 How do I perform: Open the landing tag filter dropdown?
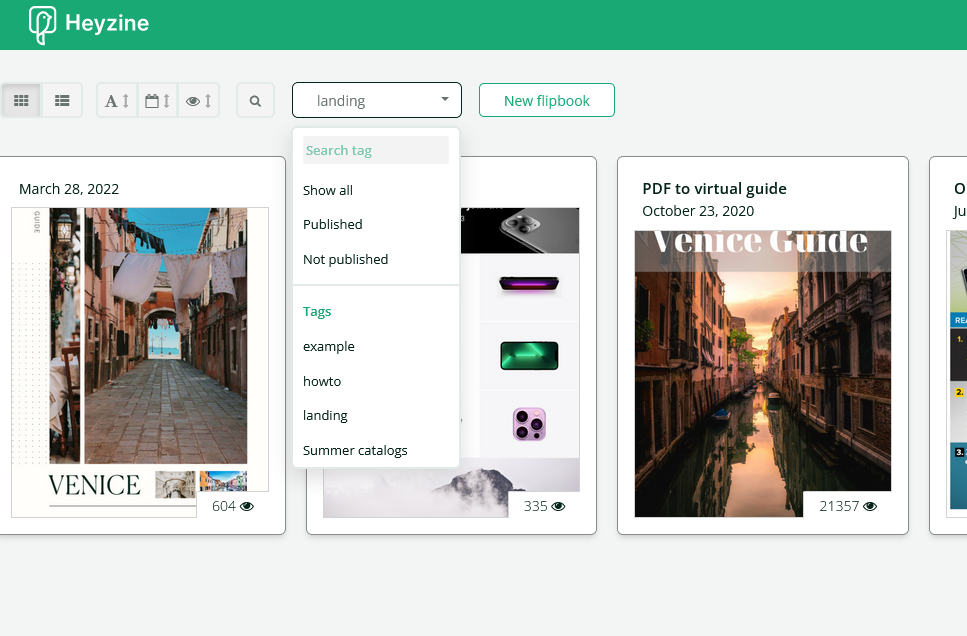[377, 100]
